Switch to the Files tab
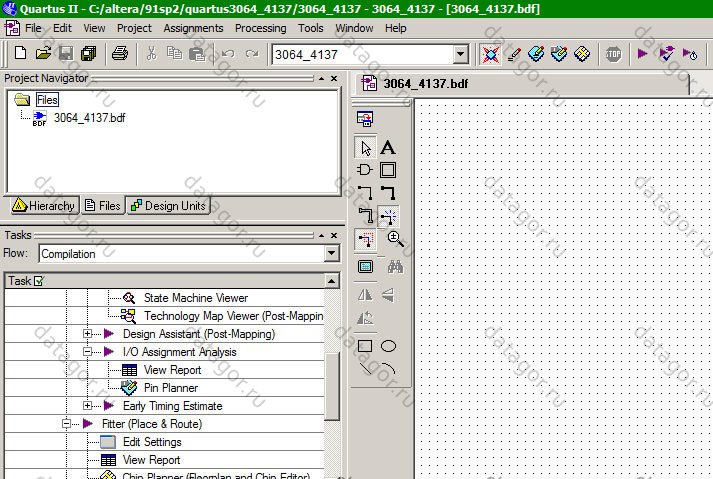Viewport: 713px width, 479px height. coord(103,206)
